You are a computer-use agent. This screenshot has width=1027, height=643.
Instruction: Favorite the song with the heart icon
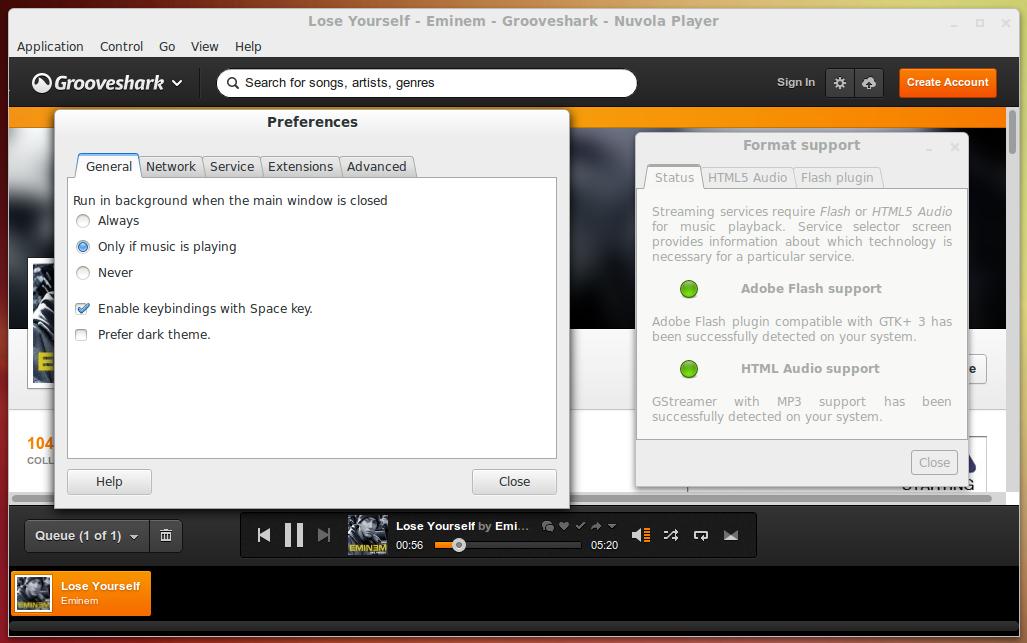pos(564,525)
